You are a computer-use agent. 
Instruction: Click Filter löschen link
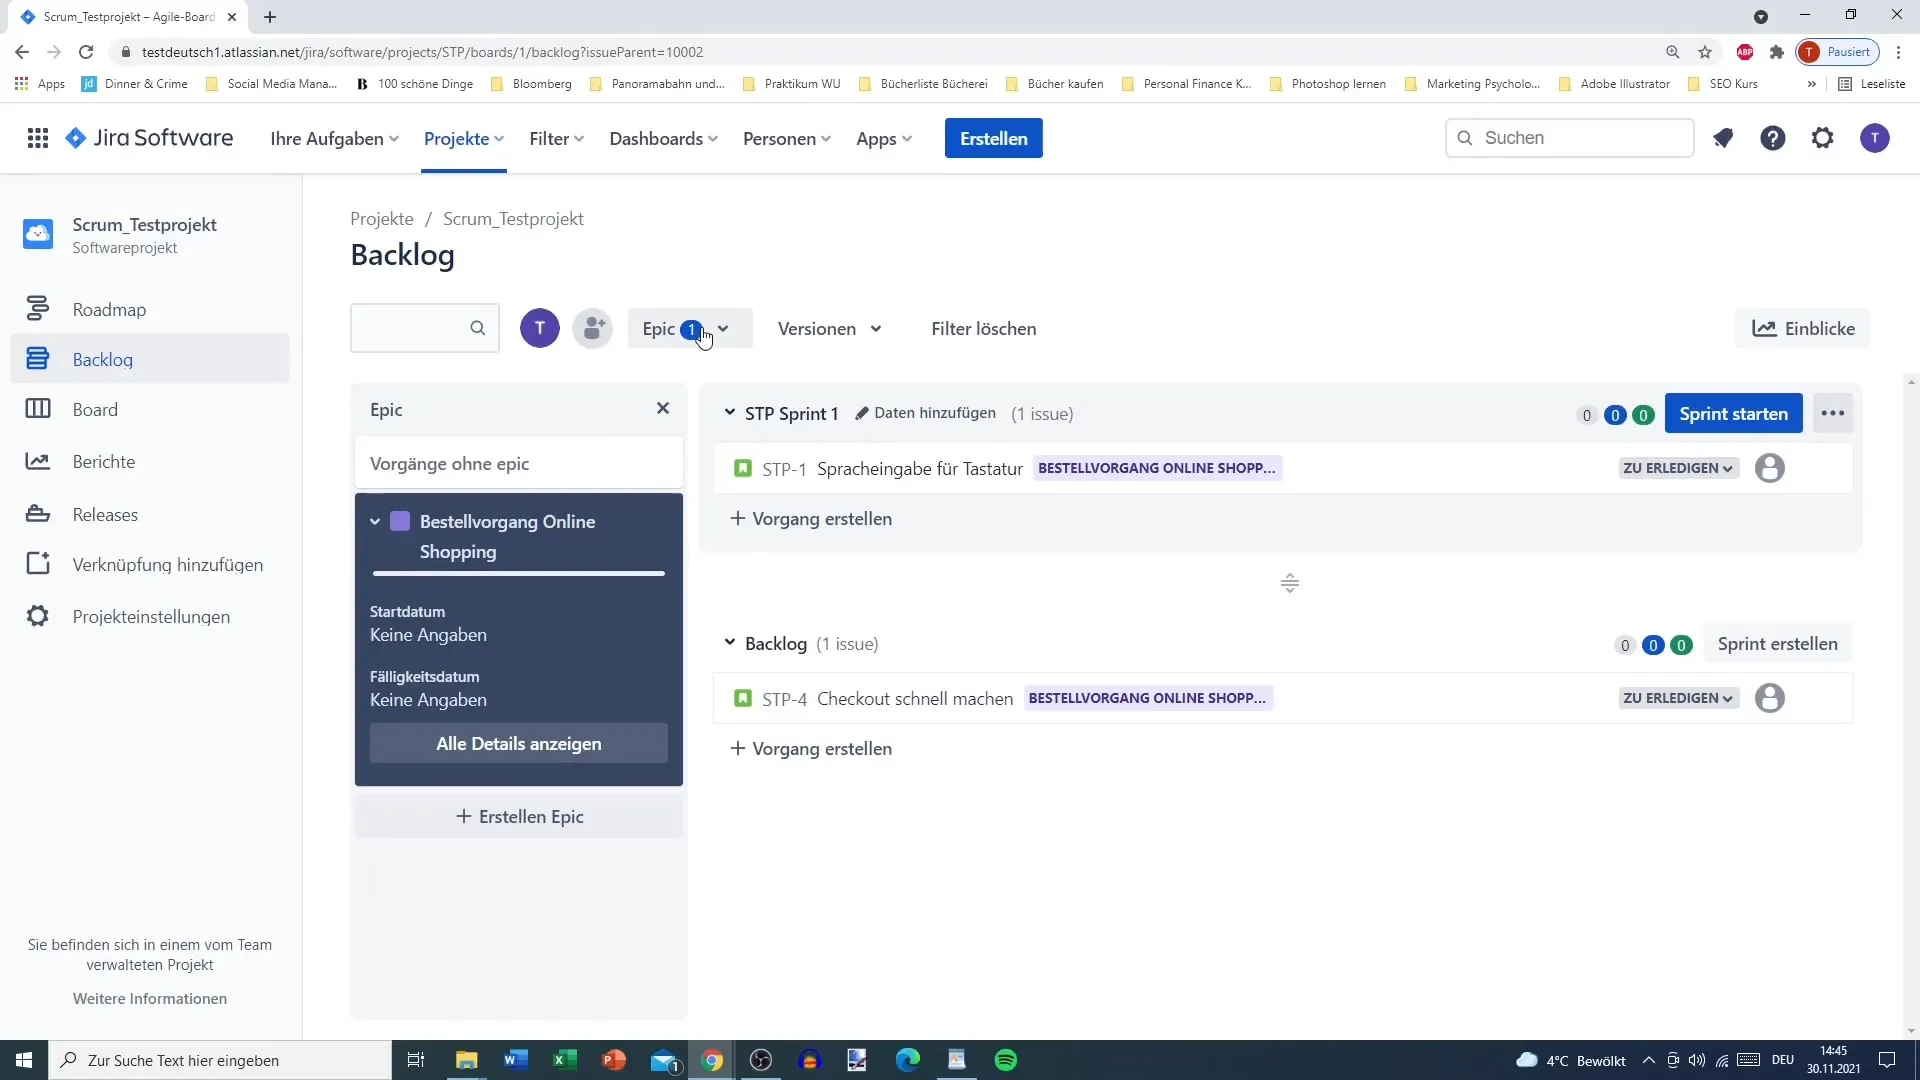coord(984,328)
